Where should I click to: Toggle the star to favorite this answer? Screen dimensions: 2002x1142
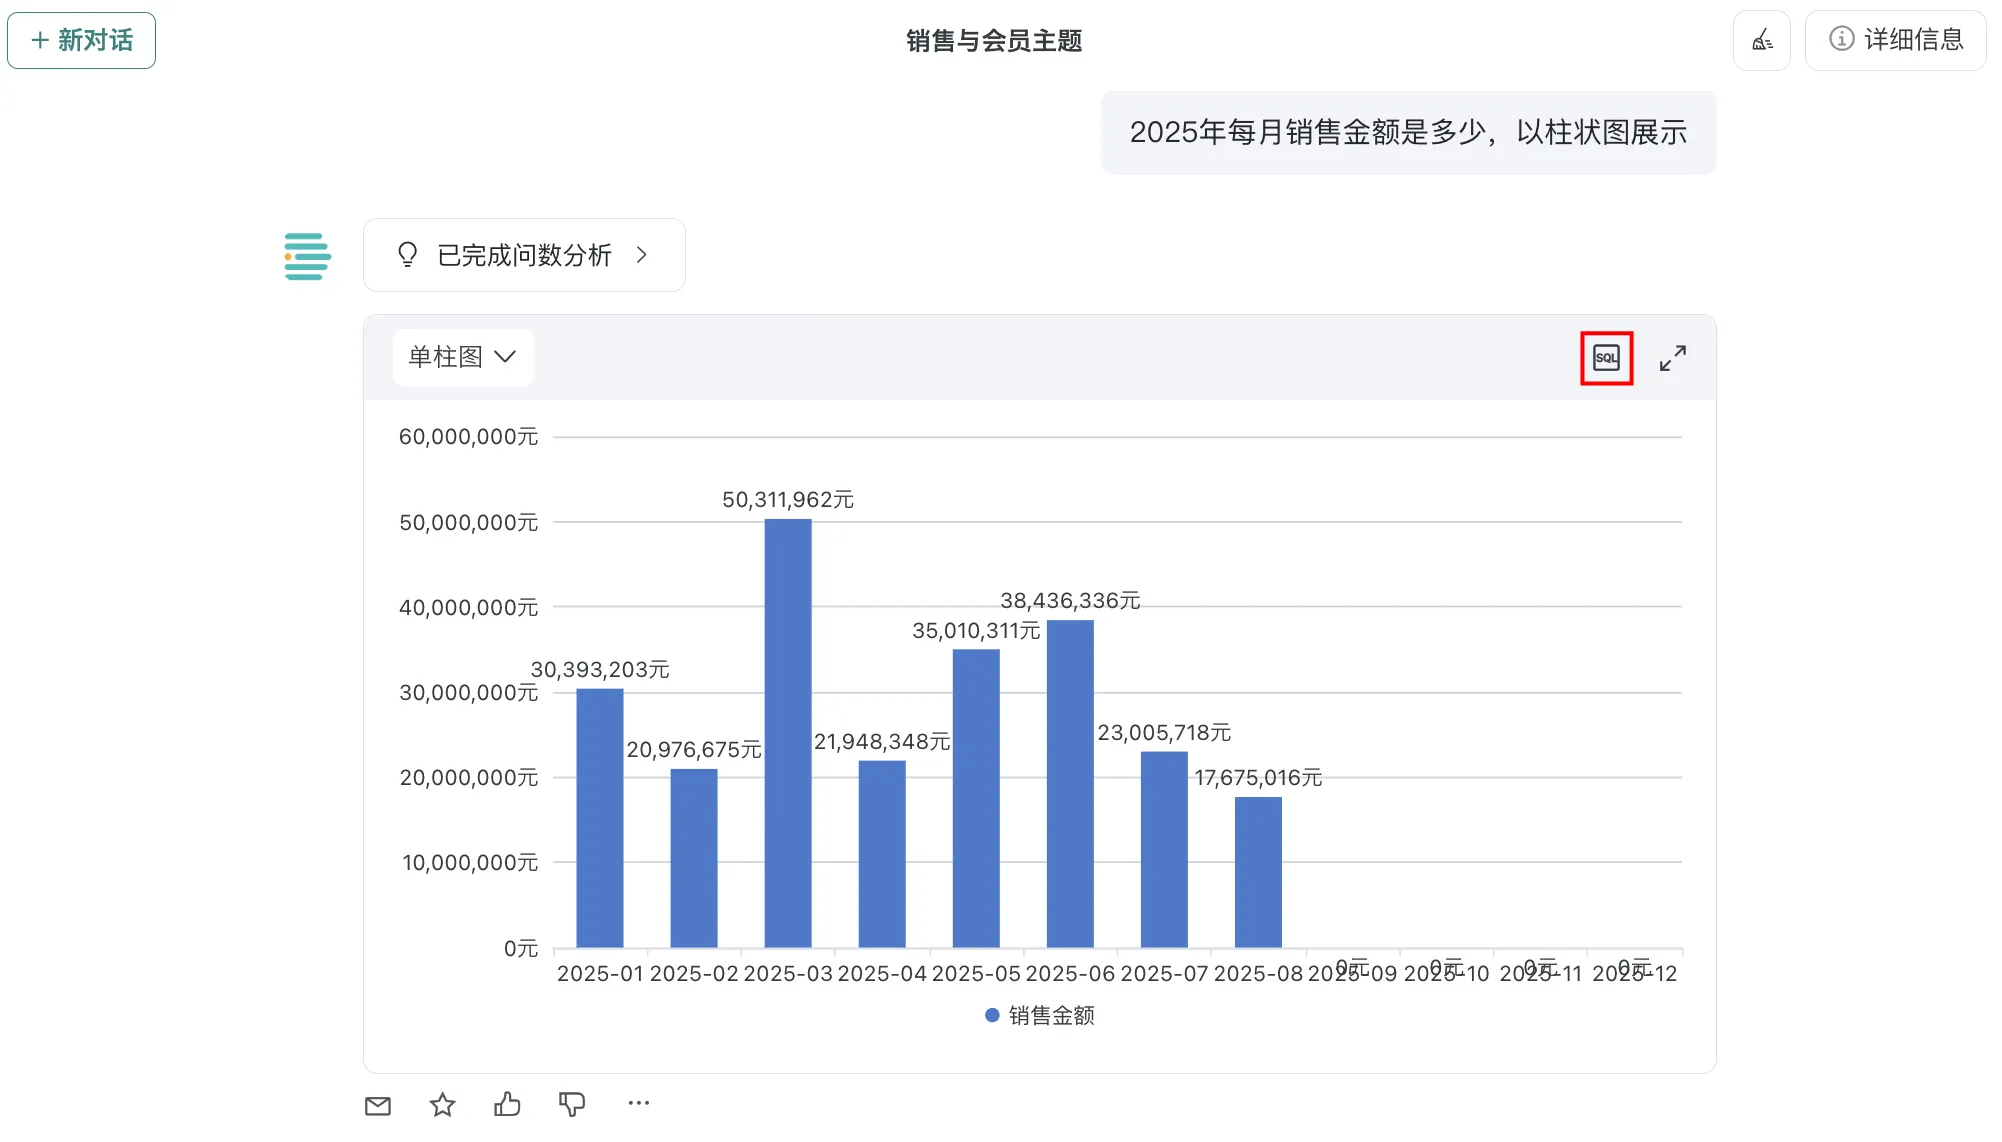tap(442, 1104)
